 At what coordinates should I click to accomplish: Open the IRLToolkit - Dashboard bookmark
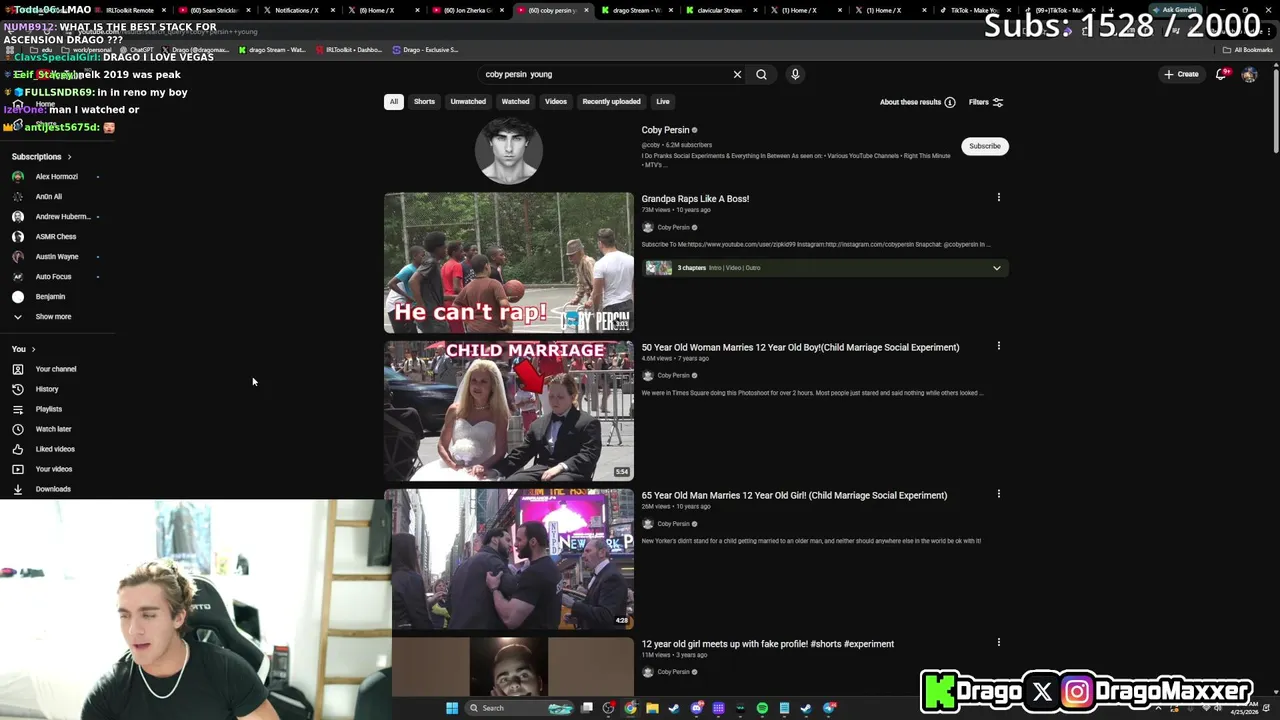[349, 50]
